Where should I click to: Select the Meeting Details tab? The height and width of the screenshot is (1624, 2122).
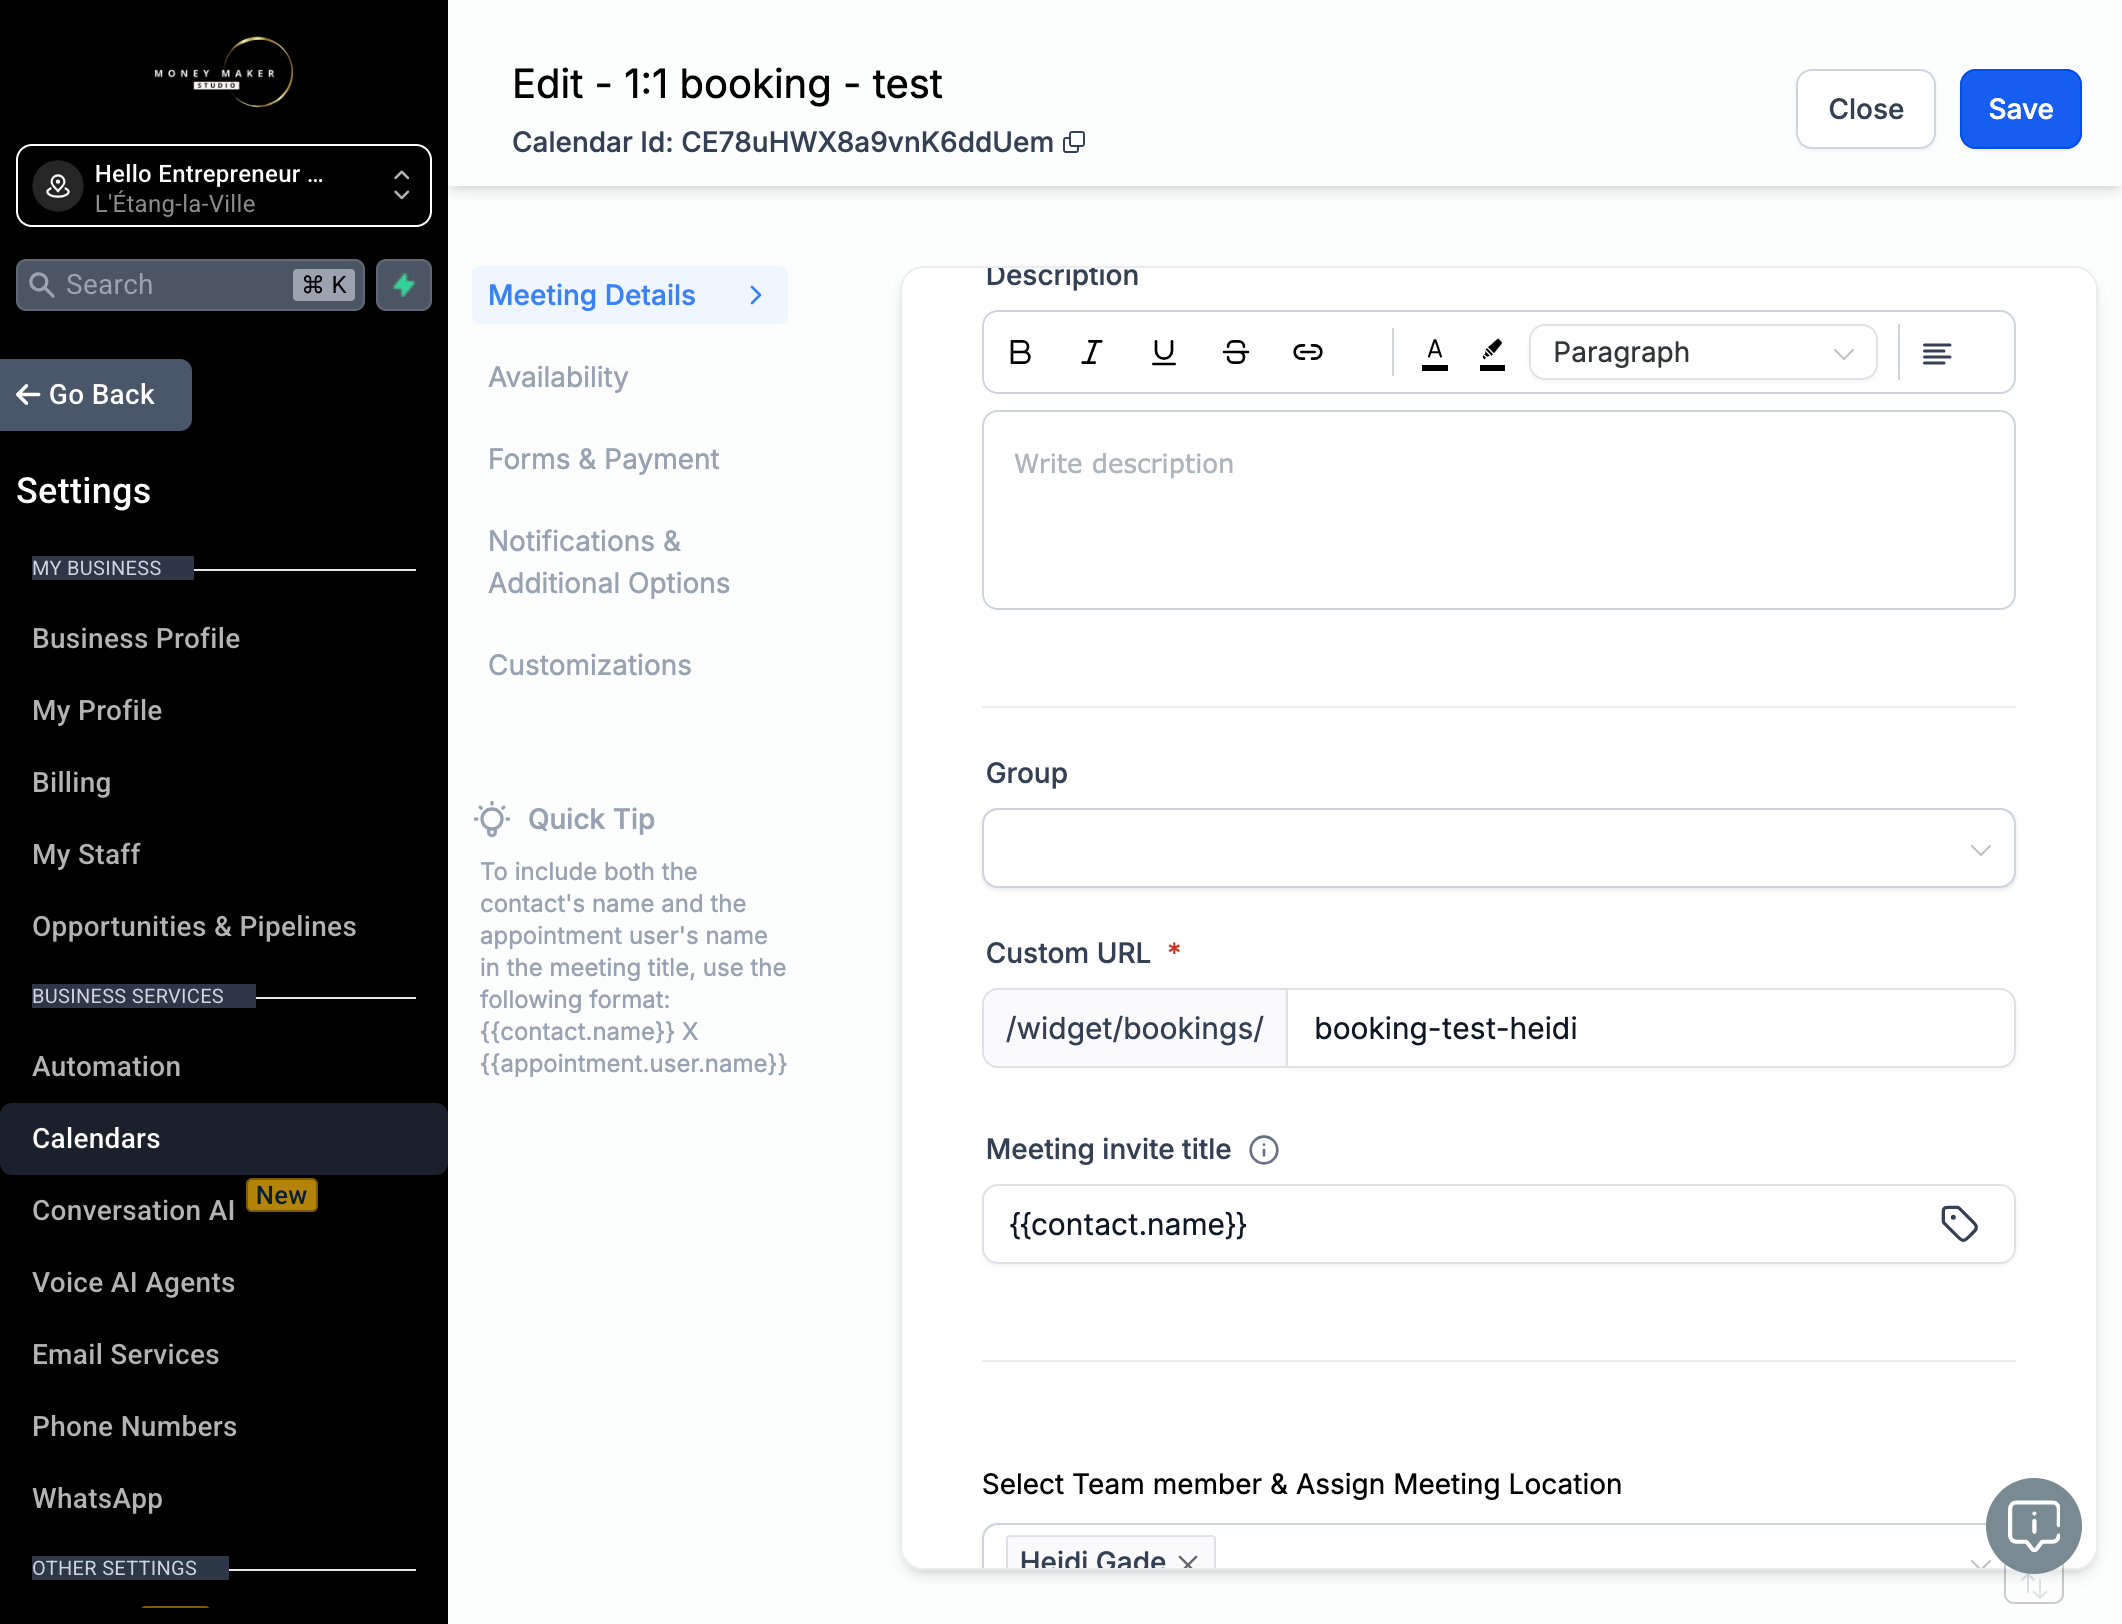pos(630,295)
